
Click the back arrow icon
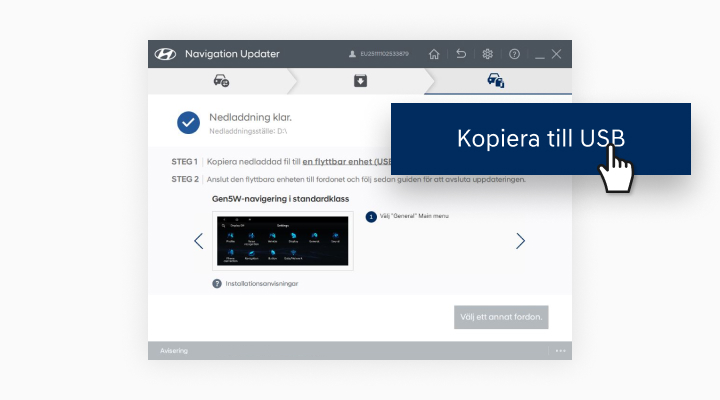point(461,54)
